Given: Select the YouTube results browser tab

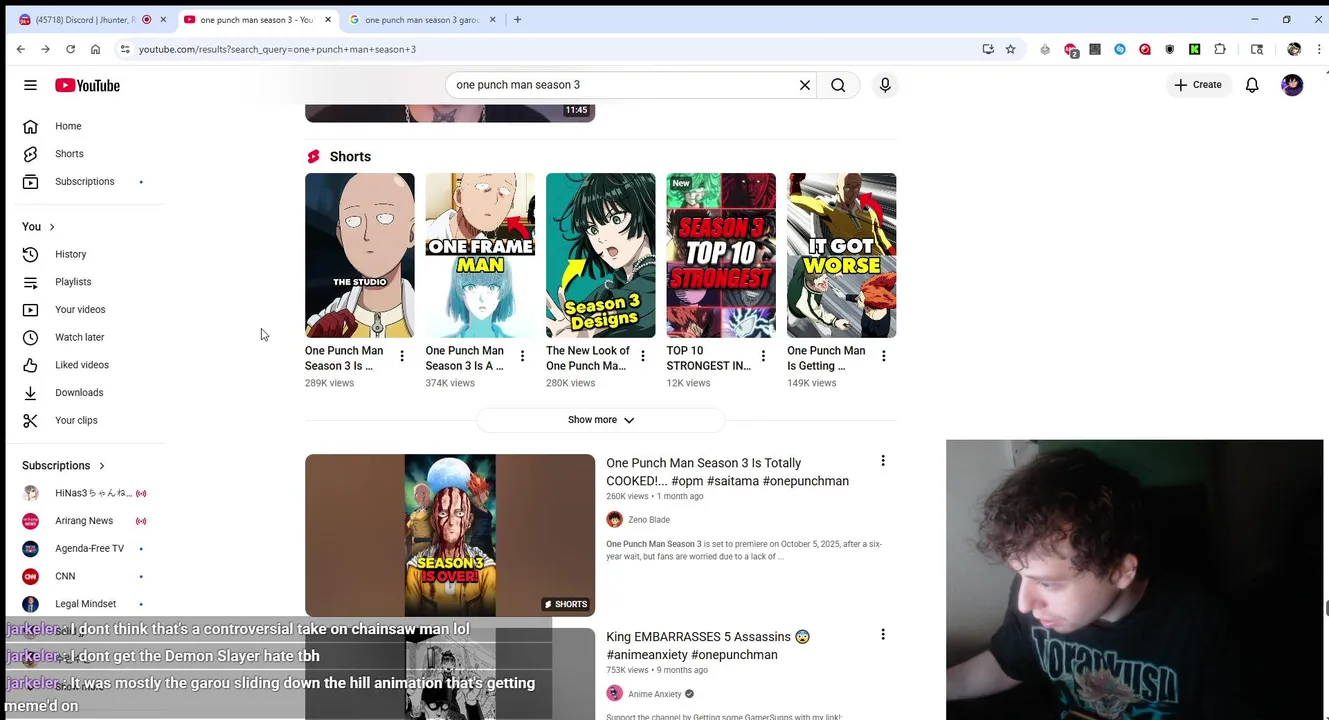Looking at the screenshot, I should point(256,20).
